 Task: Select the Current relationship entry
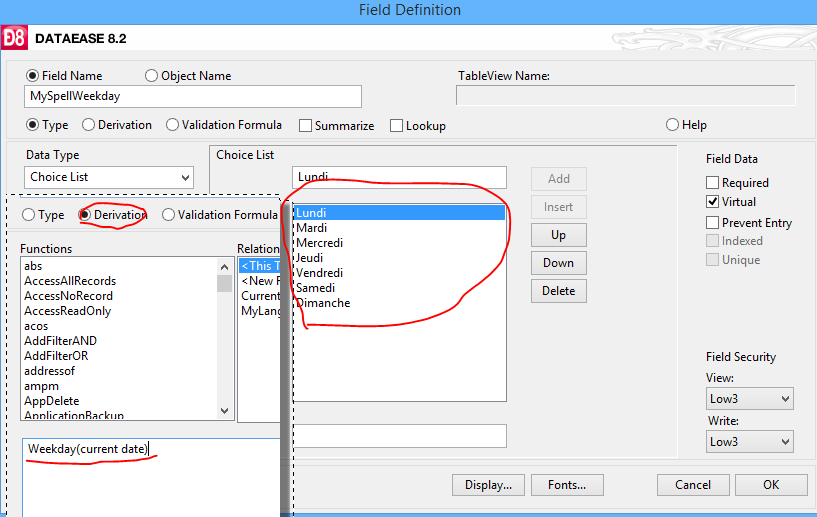[260, 296]
